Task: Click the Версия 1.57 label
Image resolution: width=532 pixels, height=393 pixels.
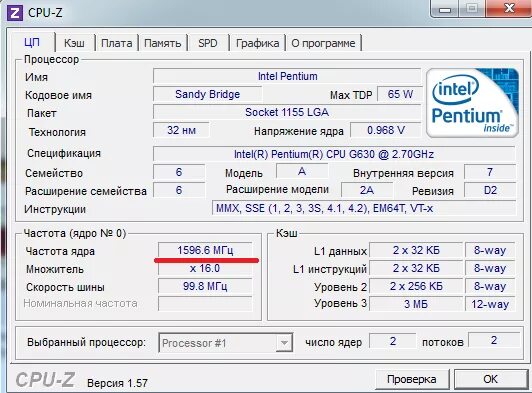Action: 117,383
